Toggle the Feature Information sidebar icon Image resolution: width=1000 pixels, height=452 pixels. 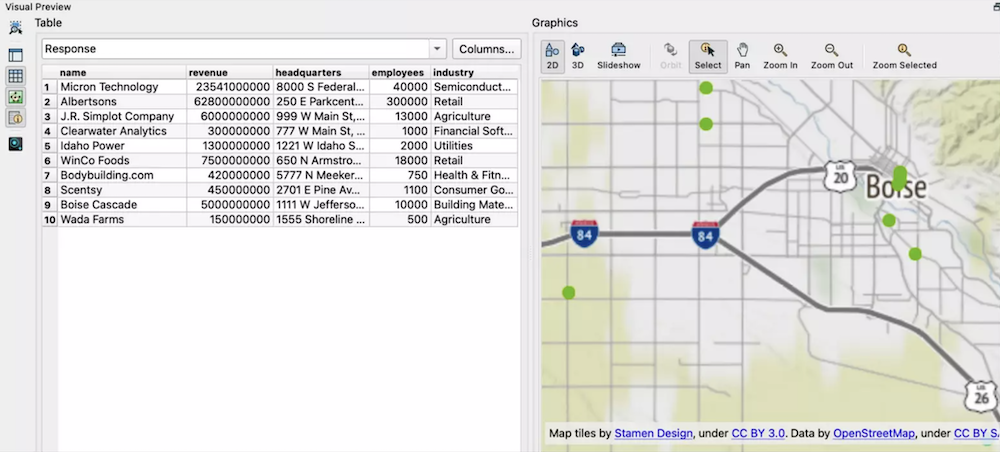(x=16, y=118)
